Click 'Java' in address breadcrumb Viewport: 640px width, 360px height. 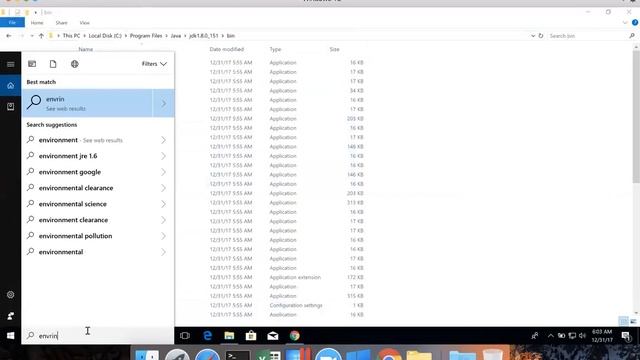coord(176,36)
